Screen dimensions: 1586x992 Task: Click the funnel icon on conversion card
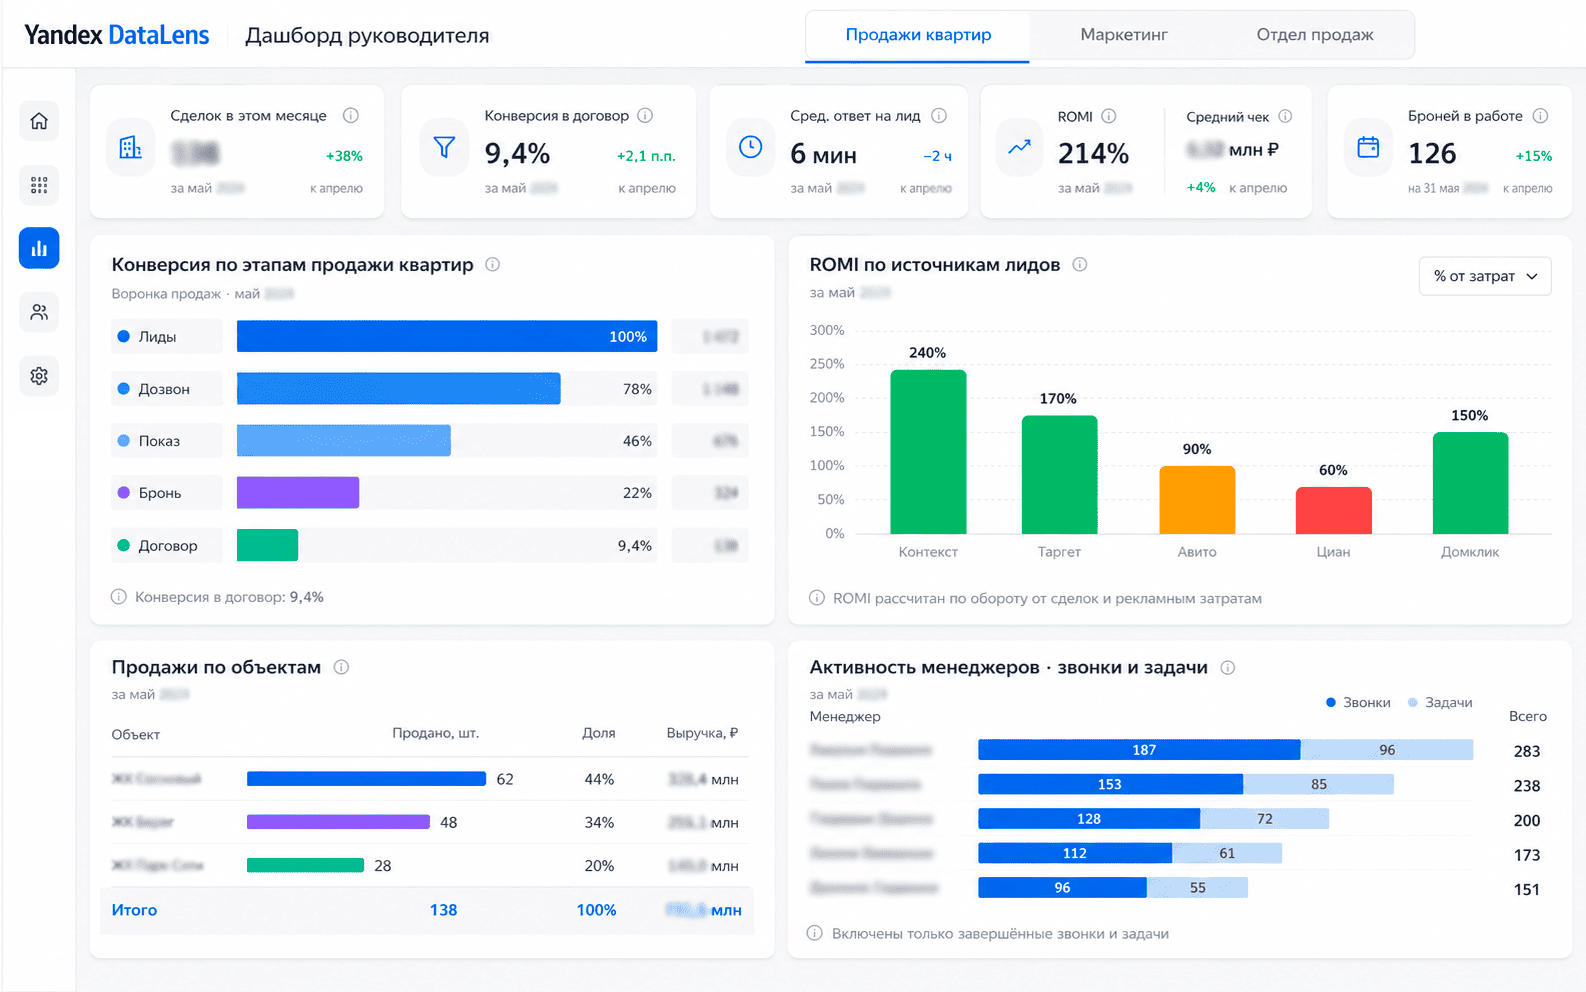[444, 148]
